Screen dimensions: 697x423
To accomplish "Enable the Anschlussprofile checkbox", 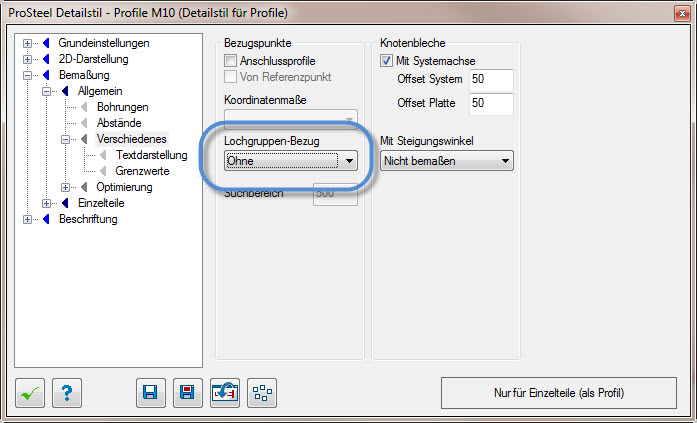I will pos(230,61).
